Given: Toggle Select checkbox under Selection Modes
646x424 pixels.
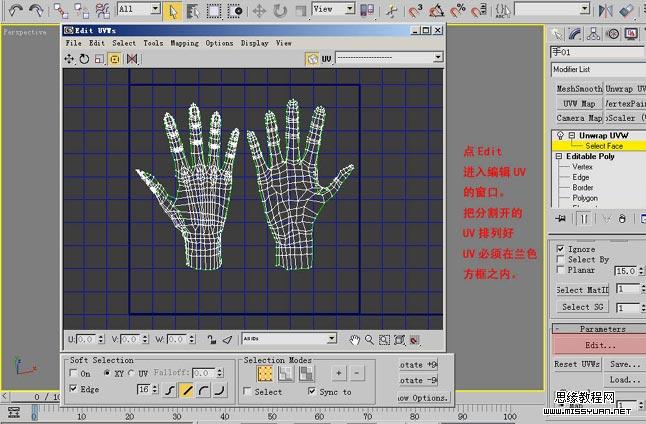Looking at the screenshot, I should coord(247,391).
